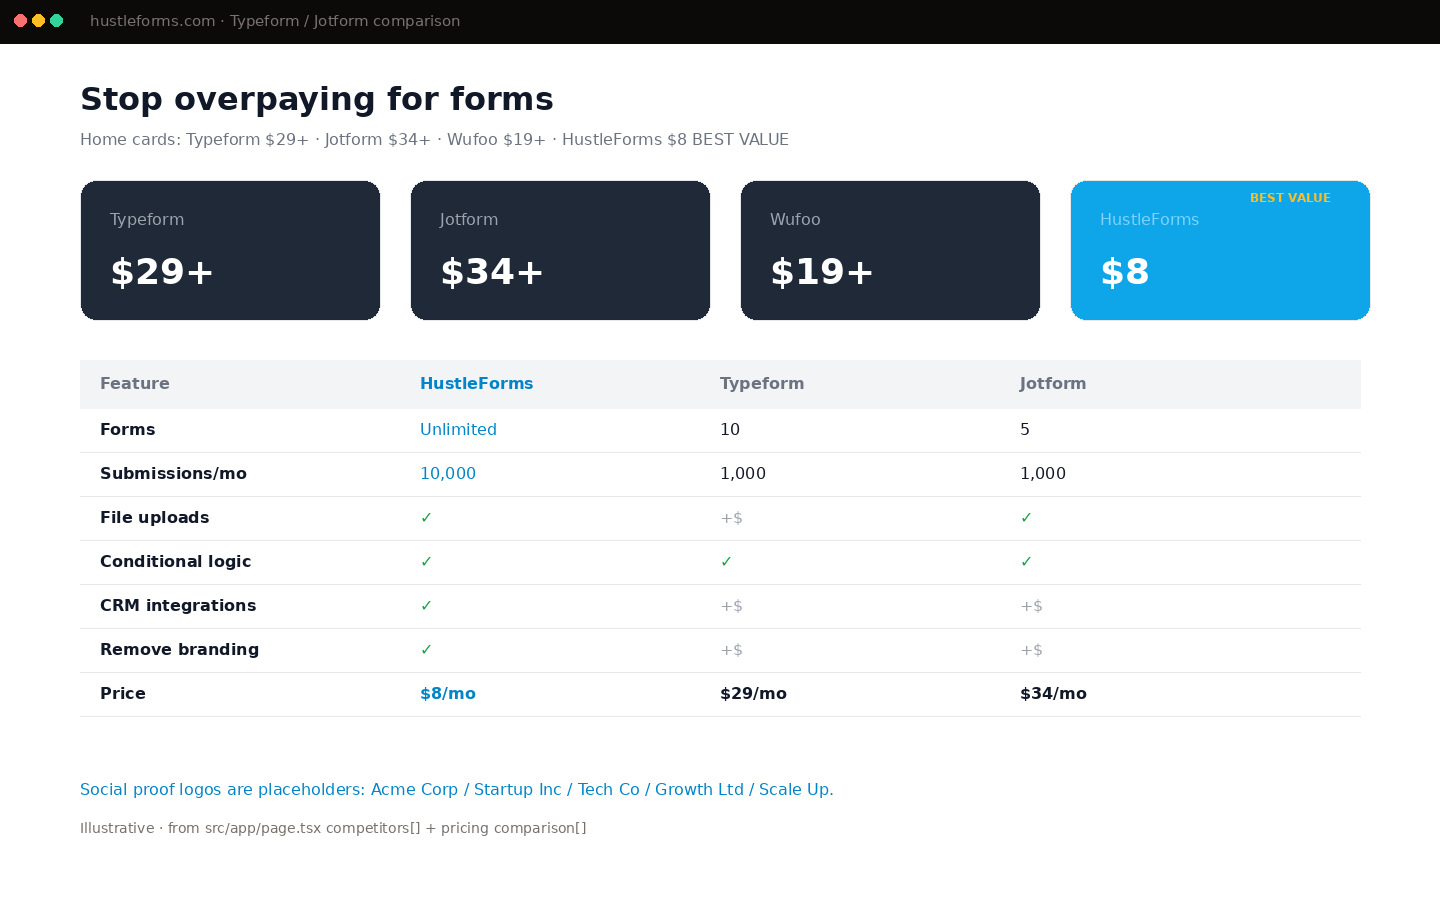Select the Jotform $34+ pricing card
This screenshot has width=1440, height=900.
click(x=560, y=250)
